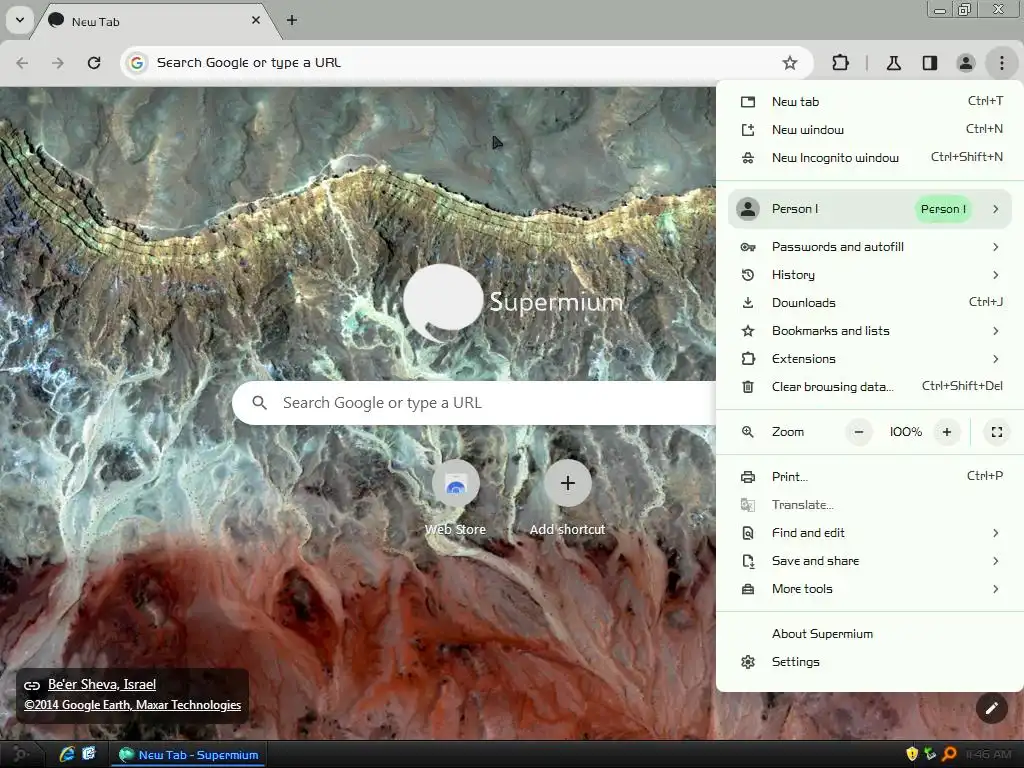
Task: Select Print from the menu
Action: (869, 477)
